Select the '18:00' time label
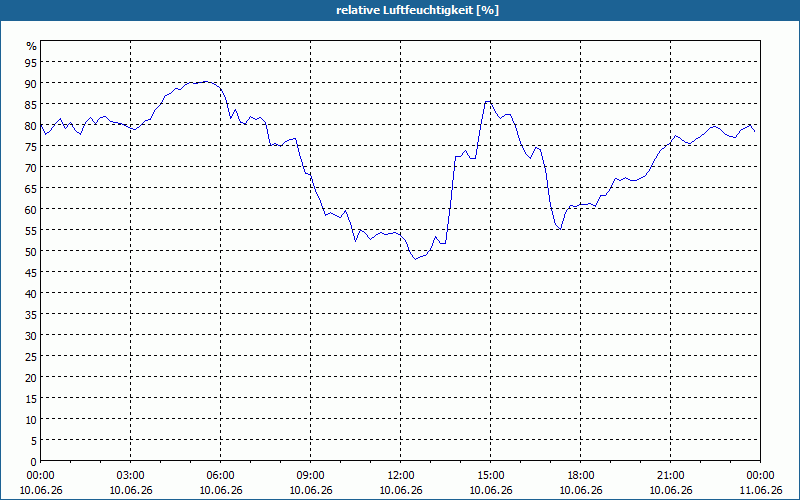800x500 pixels. (x=581, y=476)
